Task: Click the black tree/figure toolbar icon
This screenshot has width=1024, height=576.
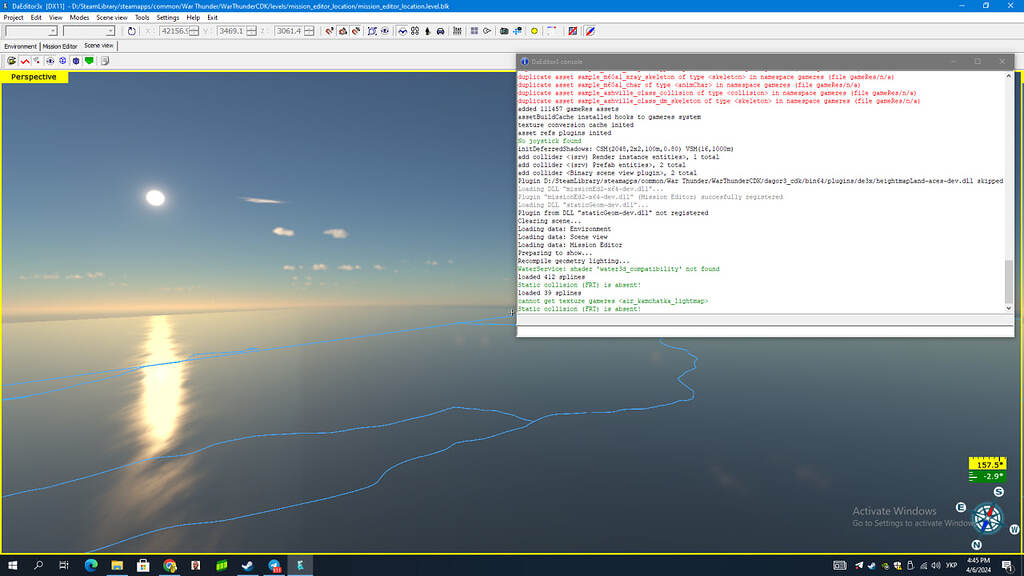Action: coord(427,31)
